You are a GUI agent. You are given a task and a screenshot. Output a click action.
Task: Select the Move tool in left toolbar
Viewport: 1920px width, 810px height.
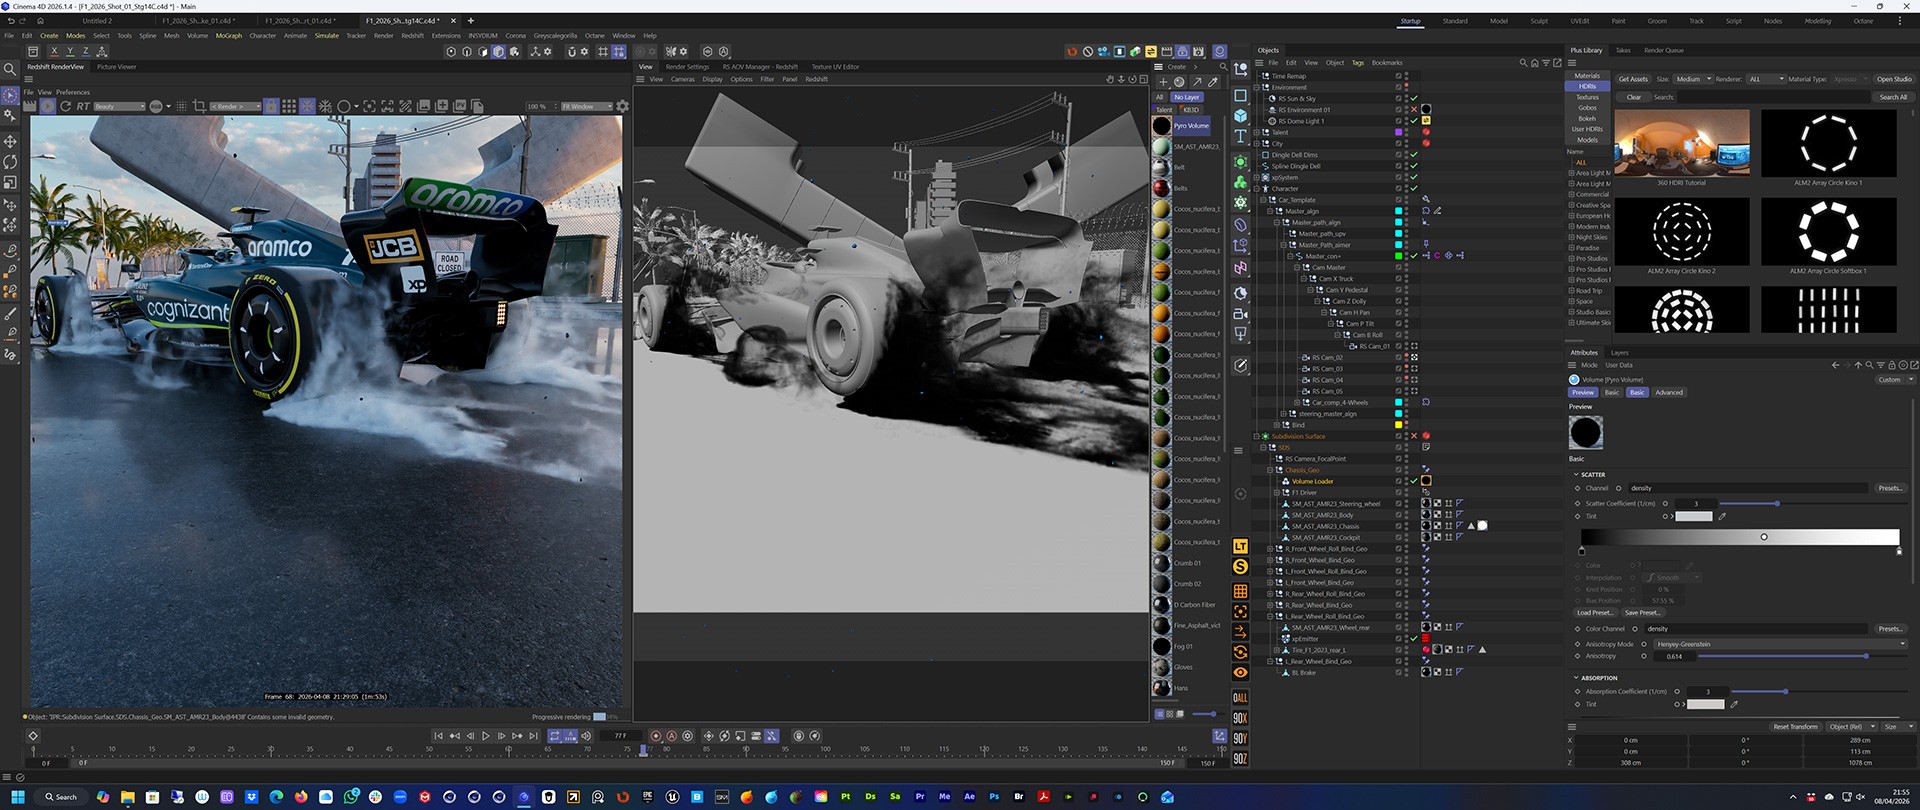tap(10, 141)
